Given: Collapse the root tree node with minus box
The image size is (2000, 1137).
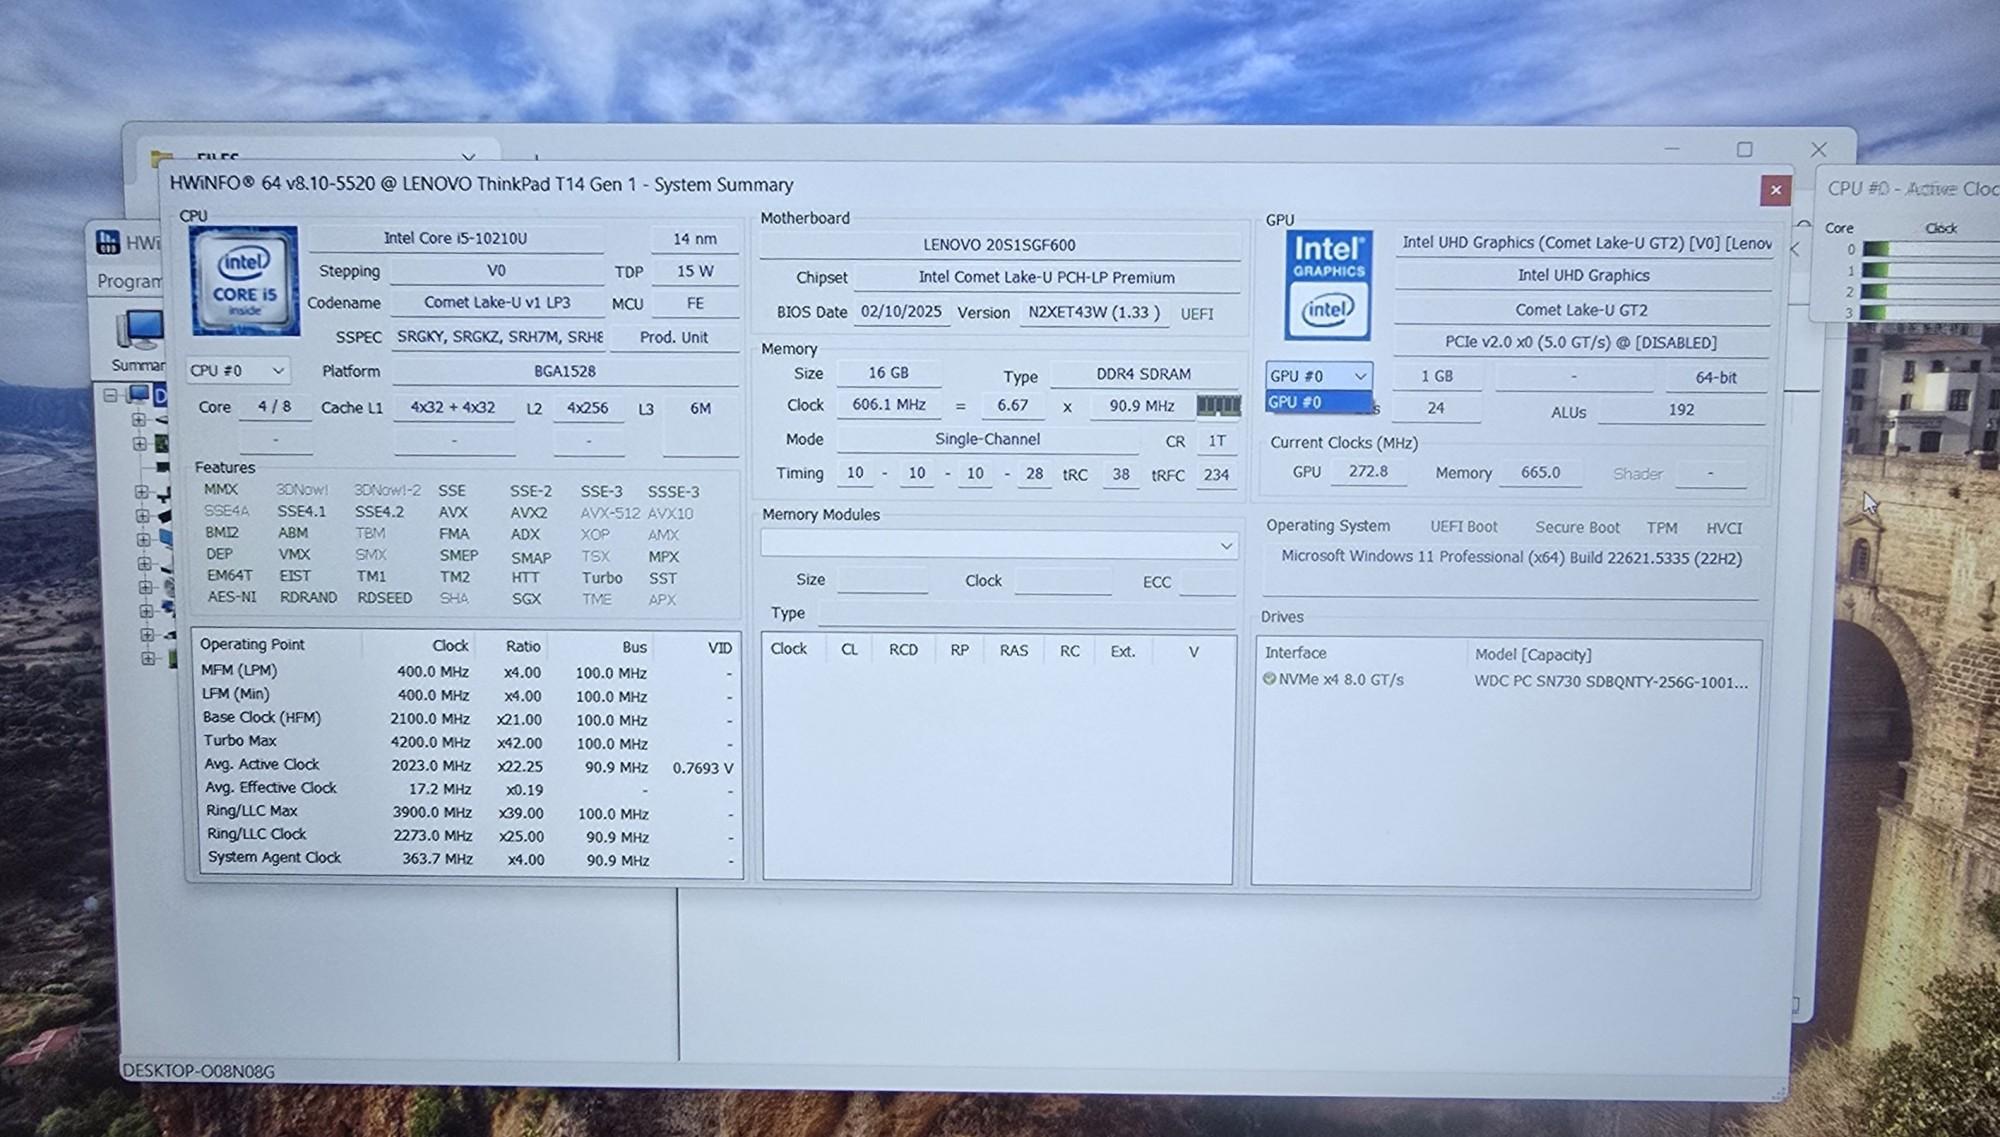Looking at the screenshot, I should [x=111, y=395].
